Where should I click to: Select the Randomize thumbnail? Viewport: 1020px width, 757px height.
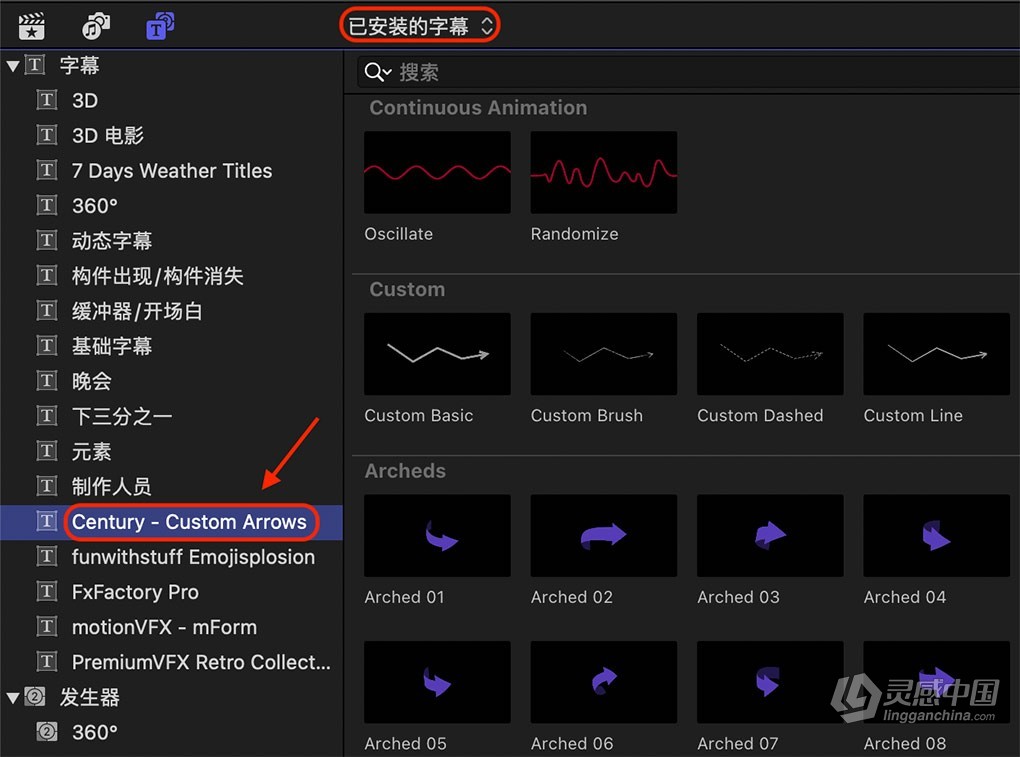pos(604,172)
